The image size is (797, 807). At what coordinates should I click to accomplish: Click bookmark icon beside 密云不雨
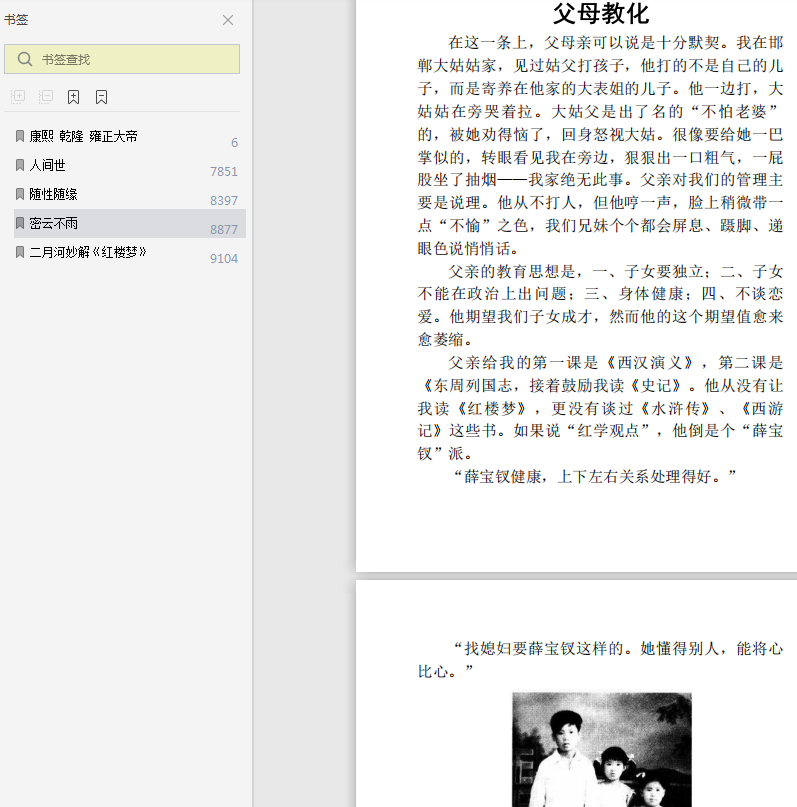tap(20, 223)
